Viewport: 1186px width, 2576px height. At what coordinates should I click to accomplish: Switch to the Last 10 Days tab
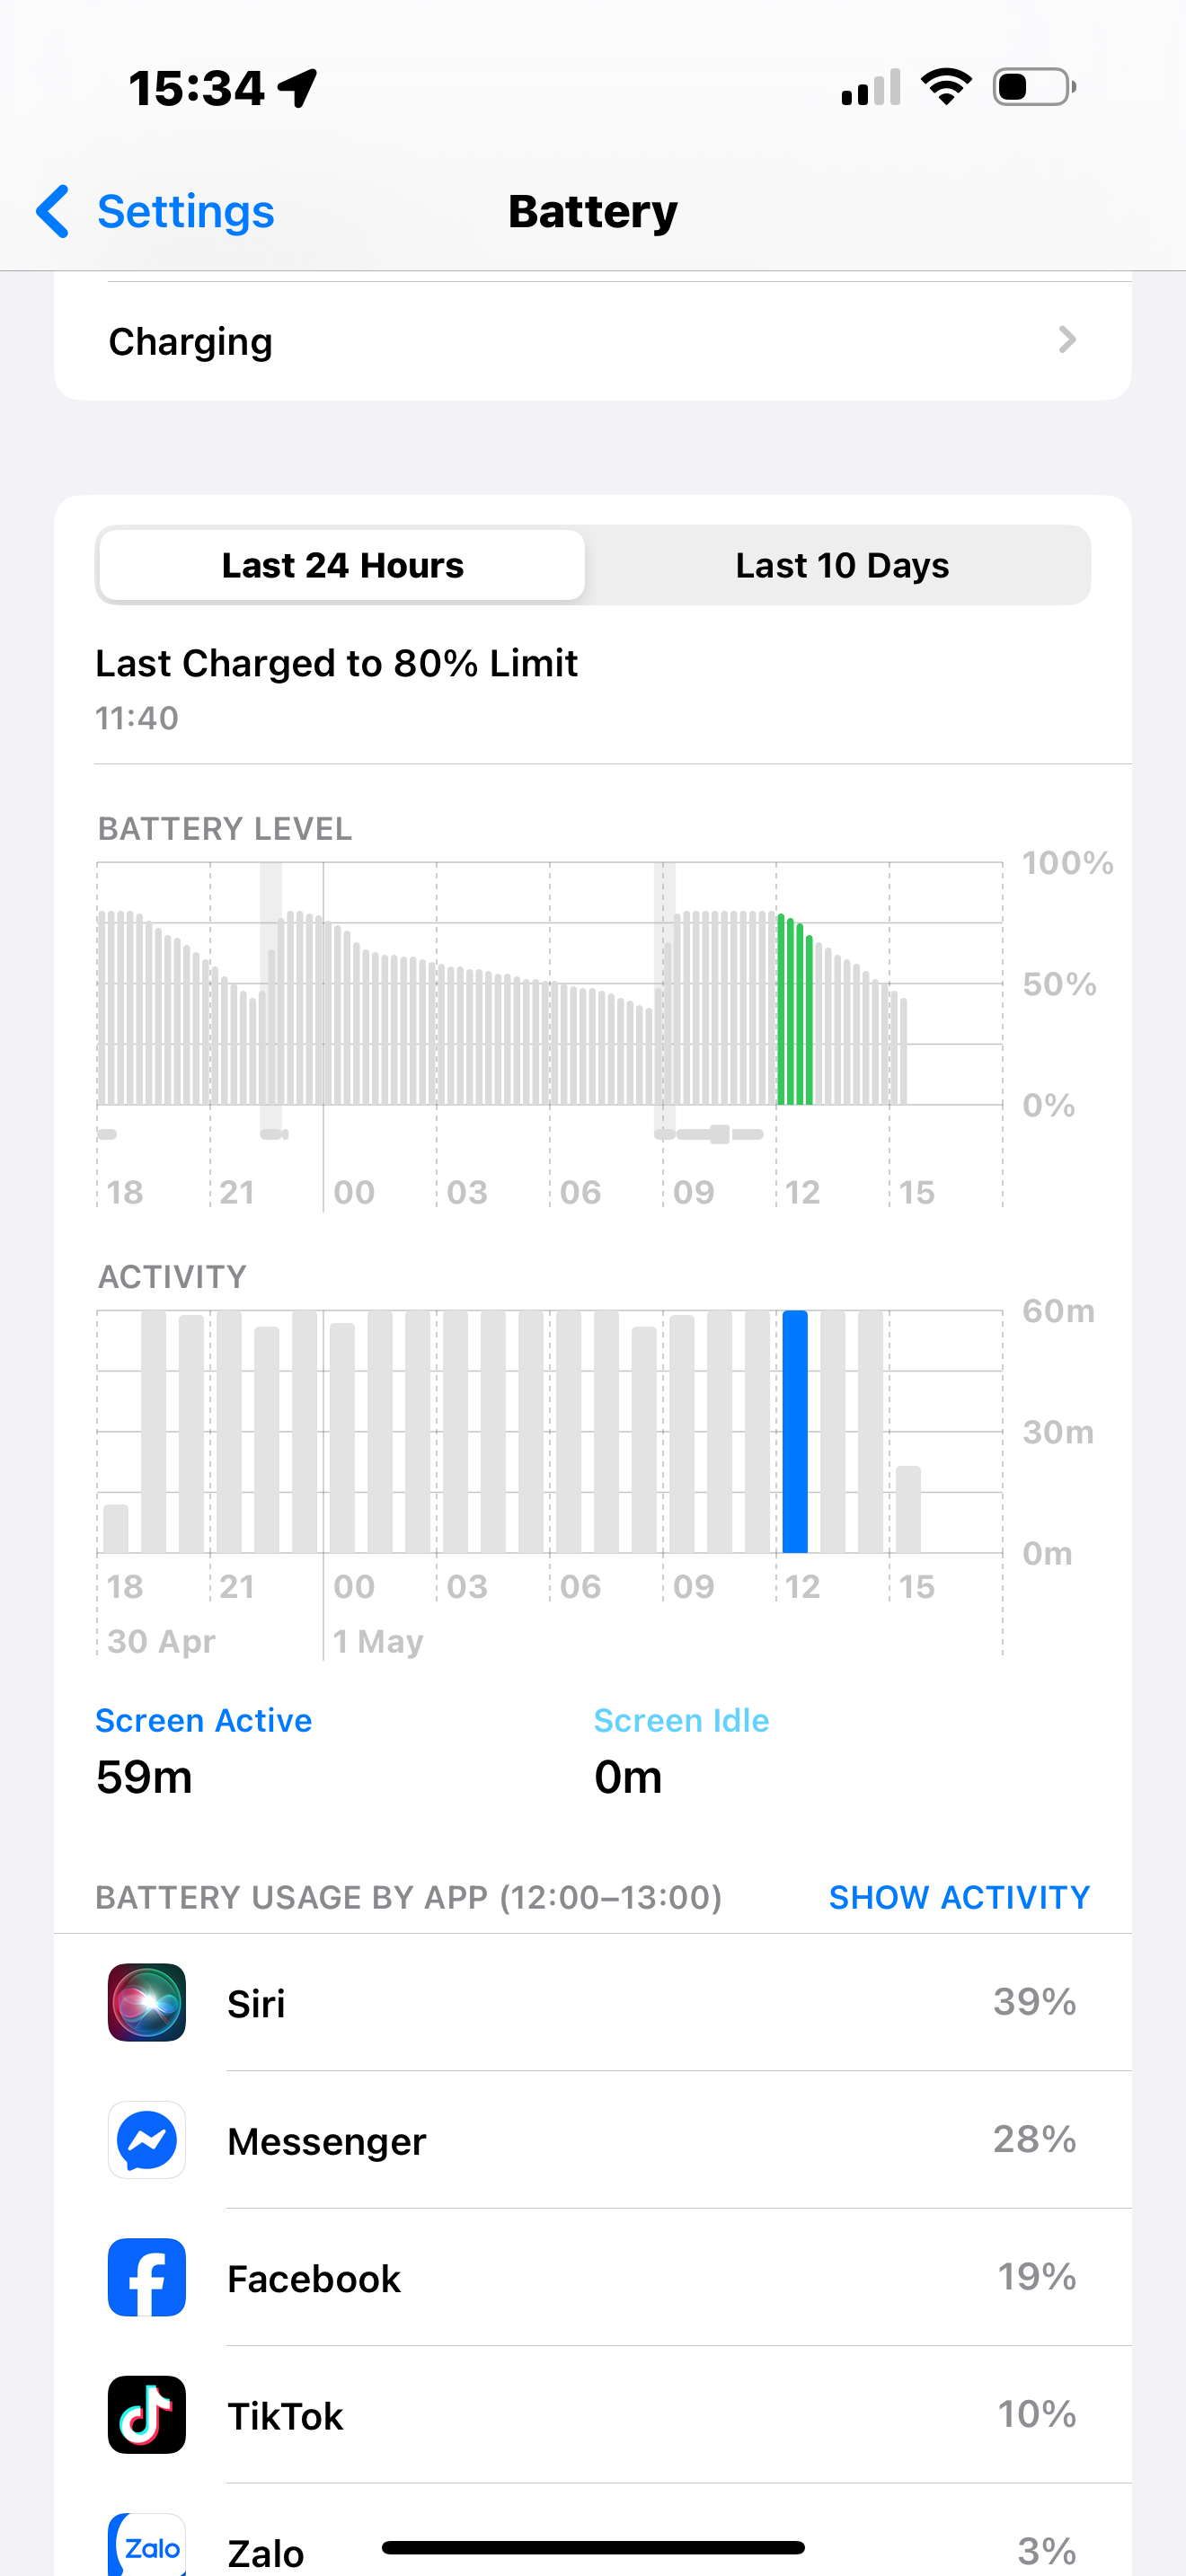(841, 565)
